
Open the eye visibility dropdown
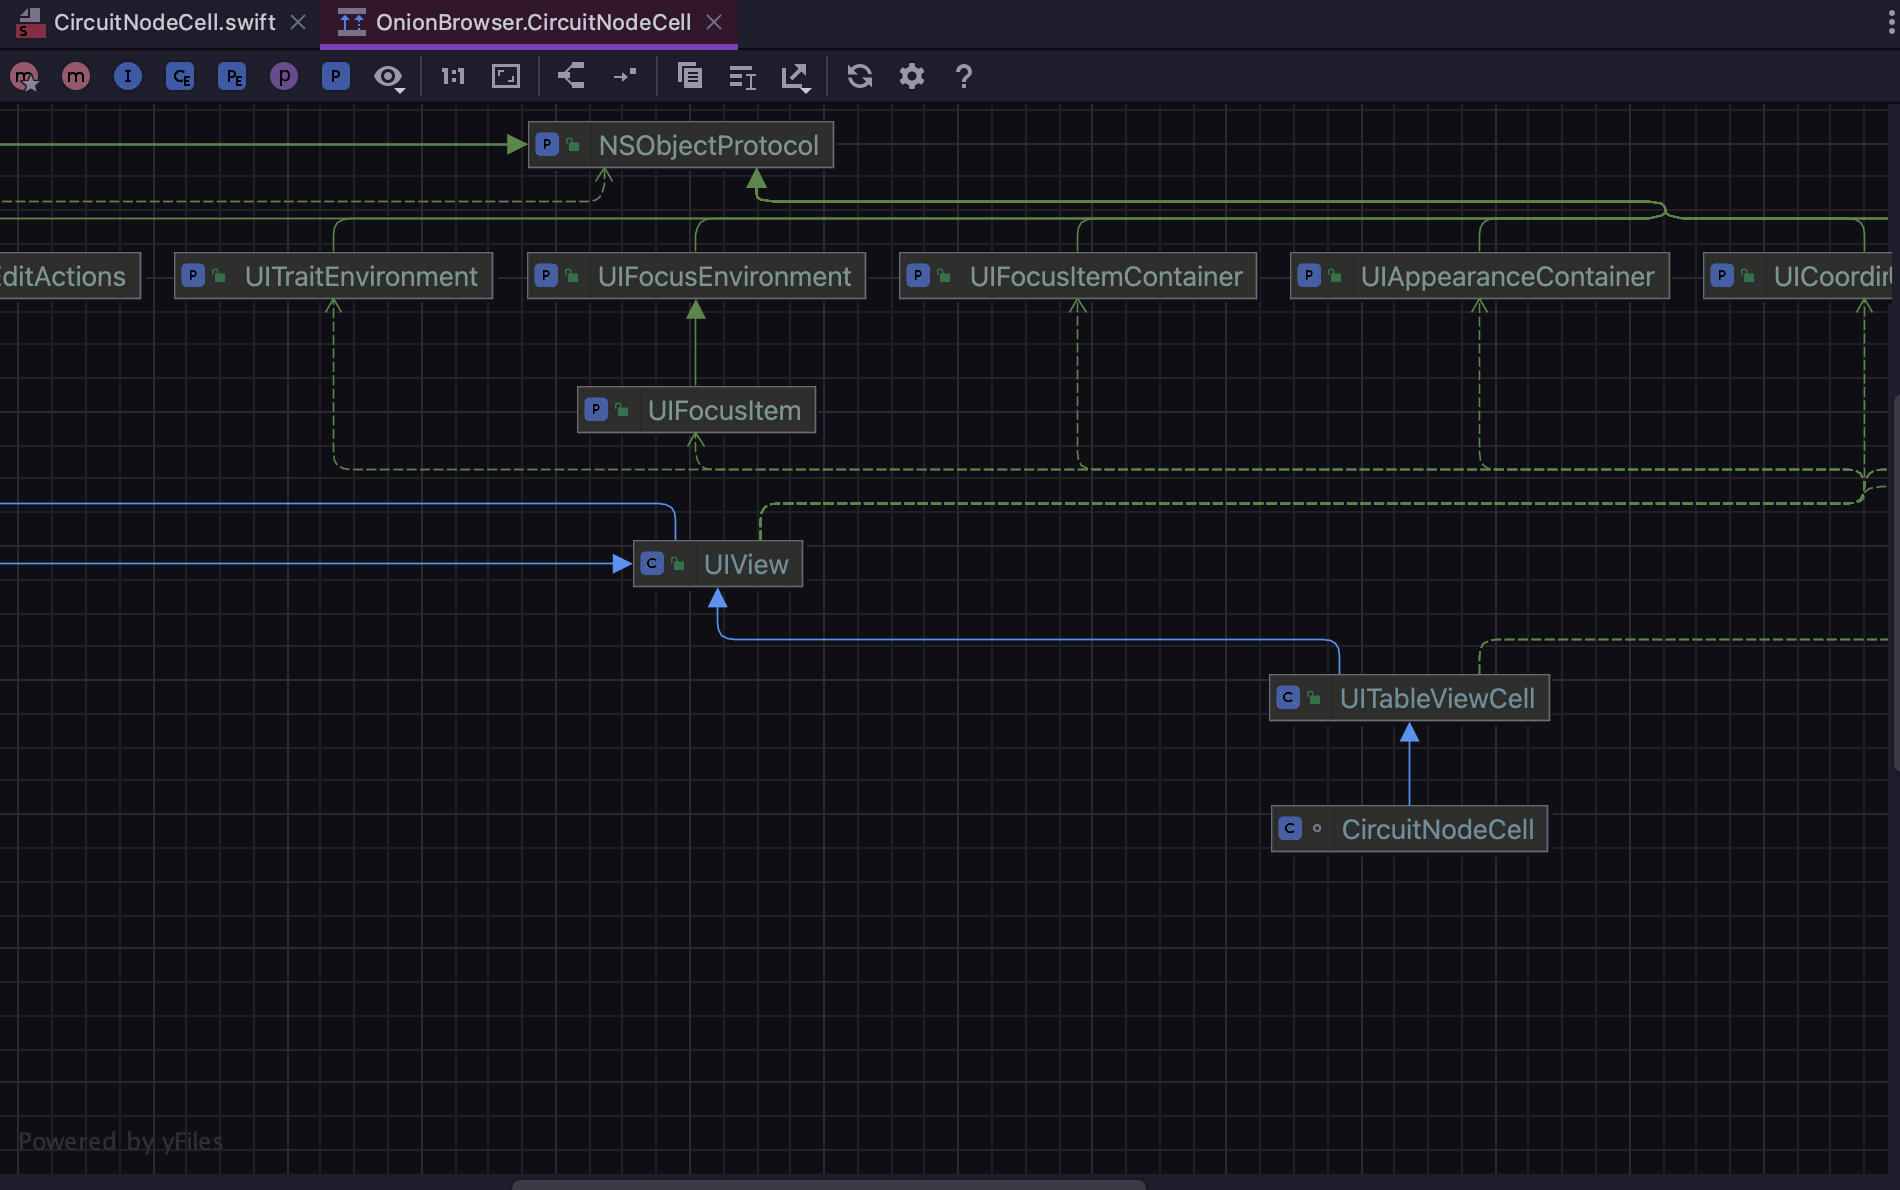coord(389,77)
